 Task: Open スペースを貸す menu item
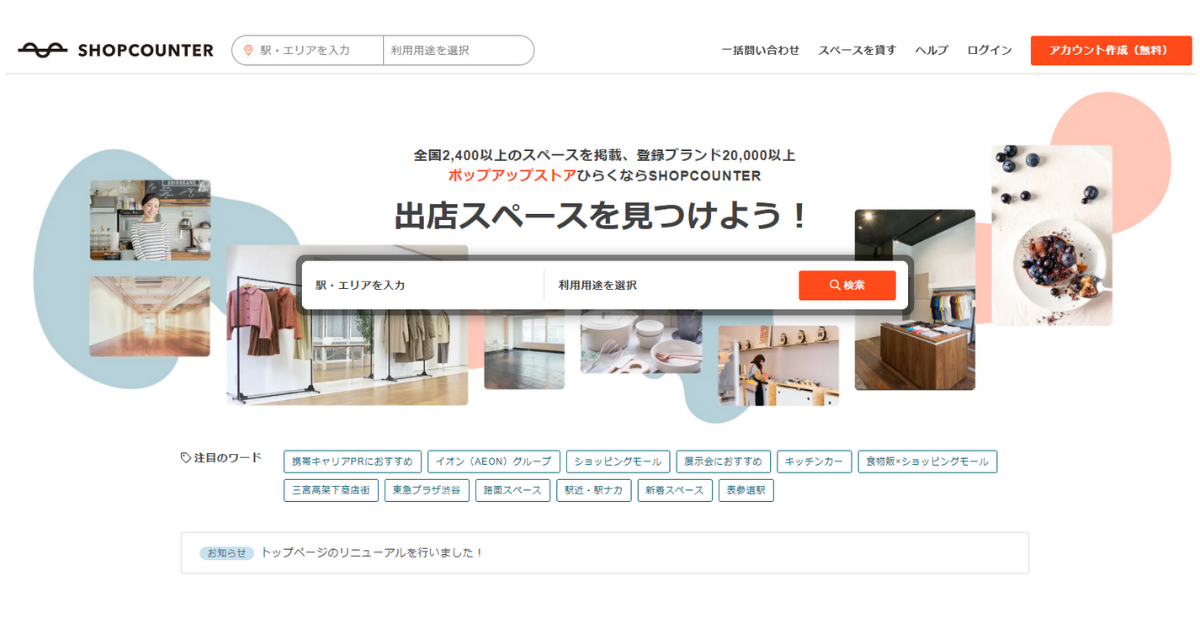(x=857, y=50)
